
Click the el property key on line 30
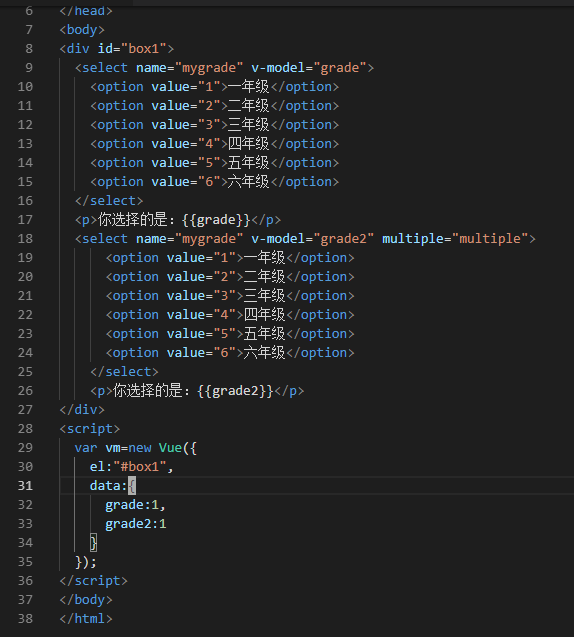pyautogui.click(x=97, y=467)
